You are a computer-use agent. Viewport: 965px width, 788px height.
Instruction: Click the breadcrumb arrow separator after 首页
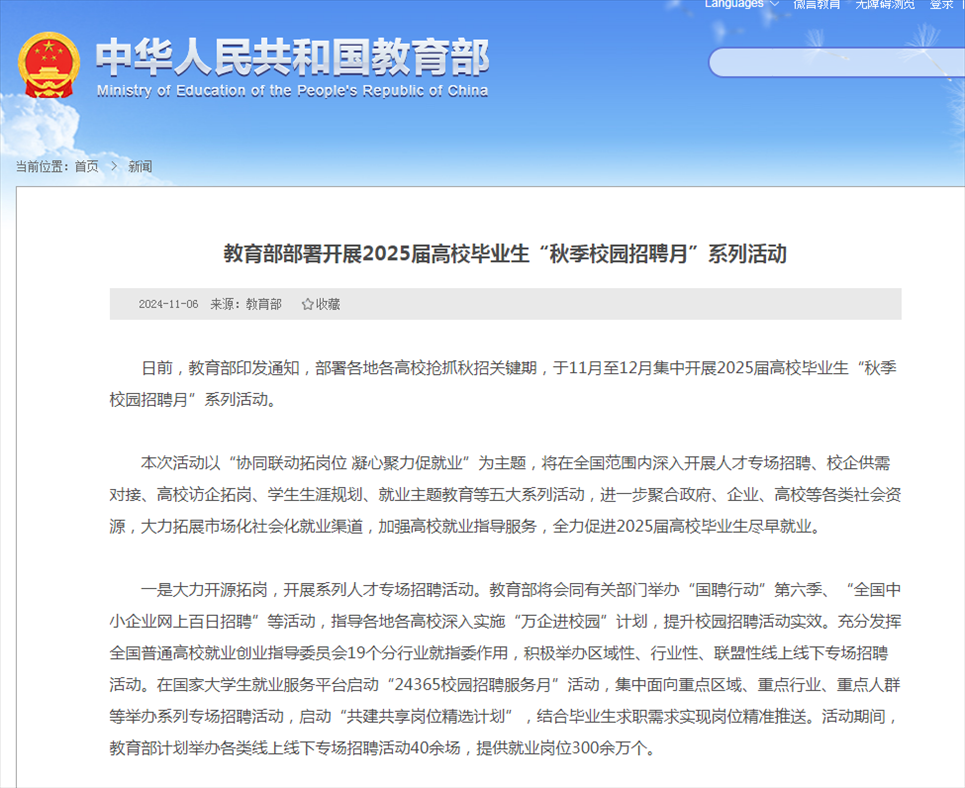pos(114,167)
